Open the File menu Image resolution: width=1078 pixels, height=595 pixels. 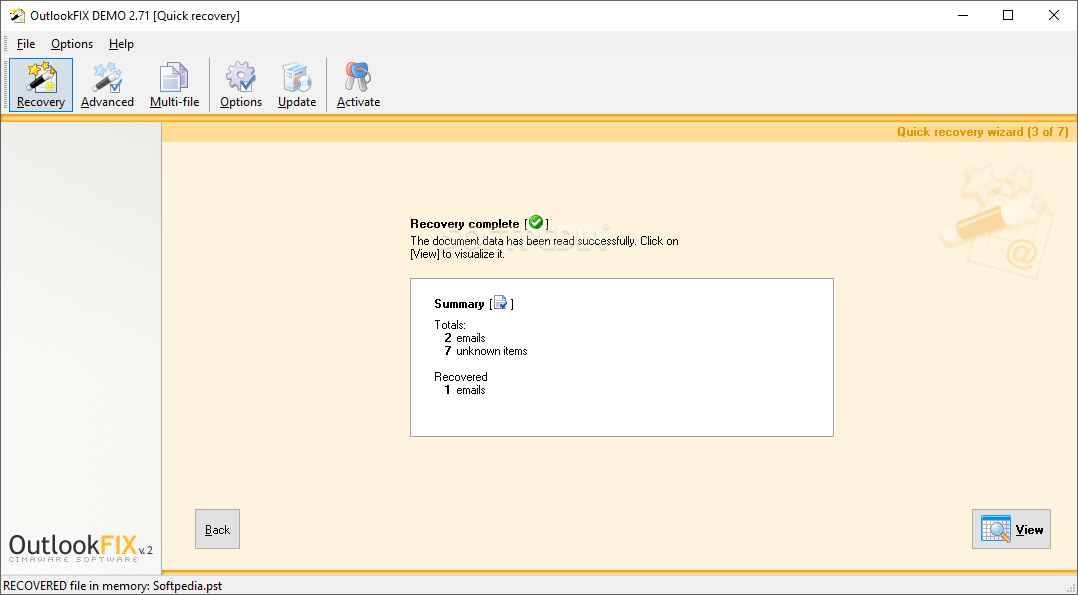(26, 44)
